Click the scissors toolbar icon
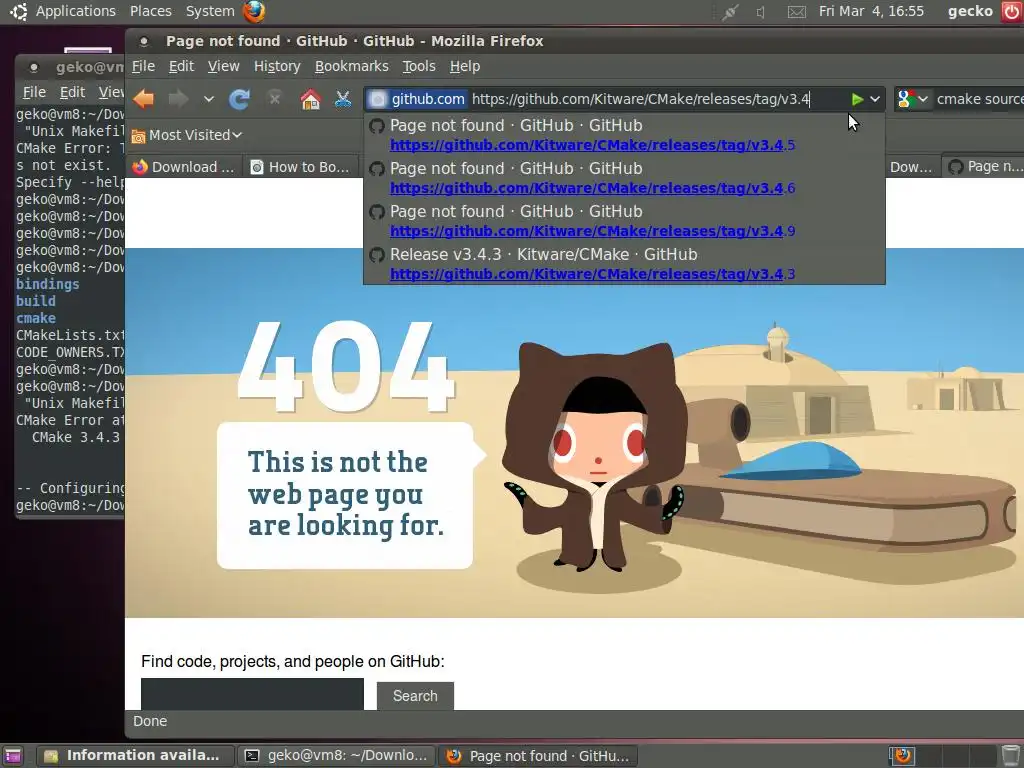Image resolution: width=1024 pixels, height=768 pixels. click(343, 99)
